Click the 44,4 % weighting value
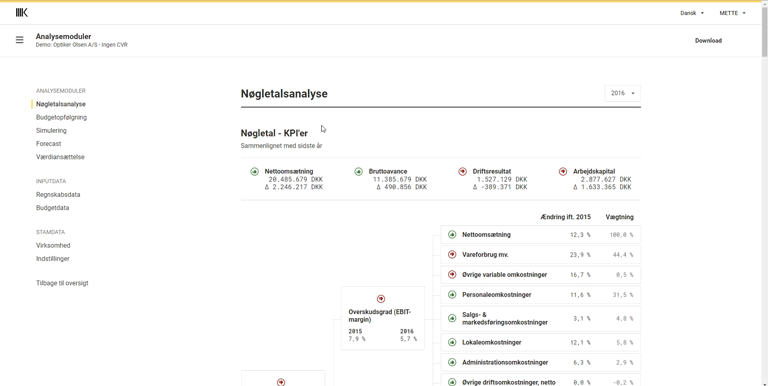The image size is (768, 386). click(x=623, y=255)
